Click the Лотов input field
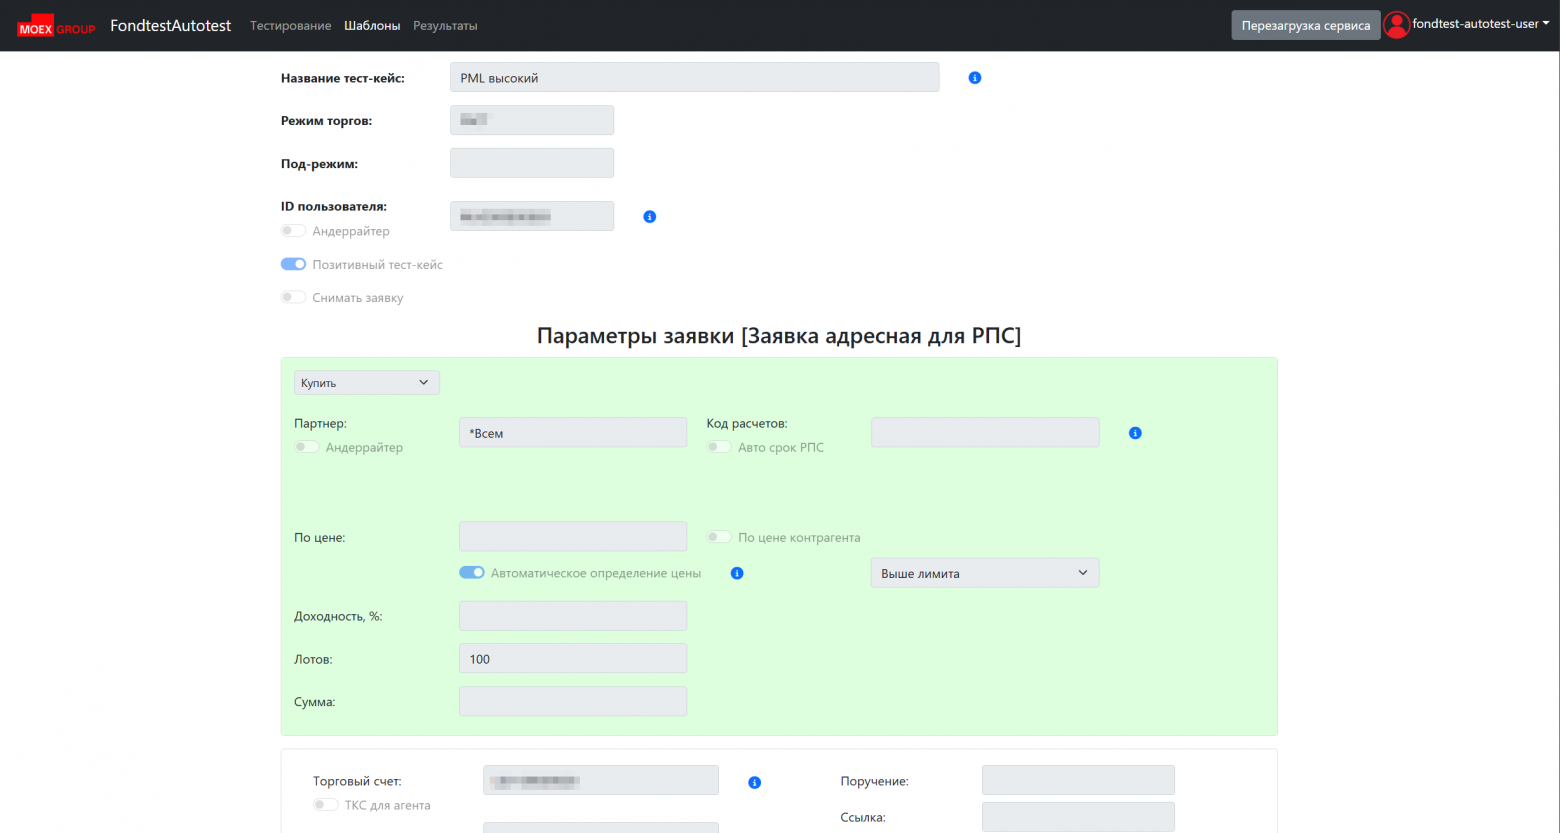1560x833 pixels. [x=572, y=659]
